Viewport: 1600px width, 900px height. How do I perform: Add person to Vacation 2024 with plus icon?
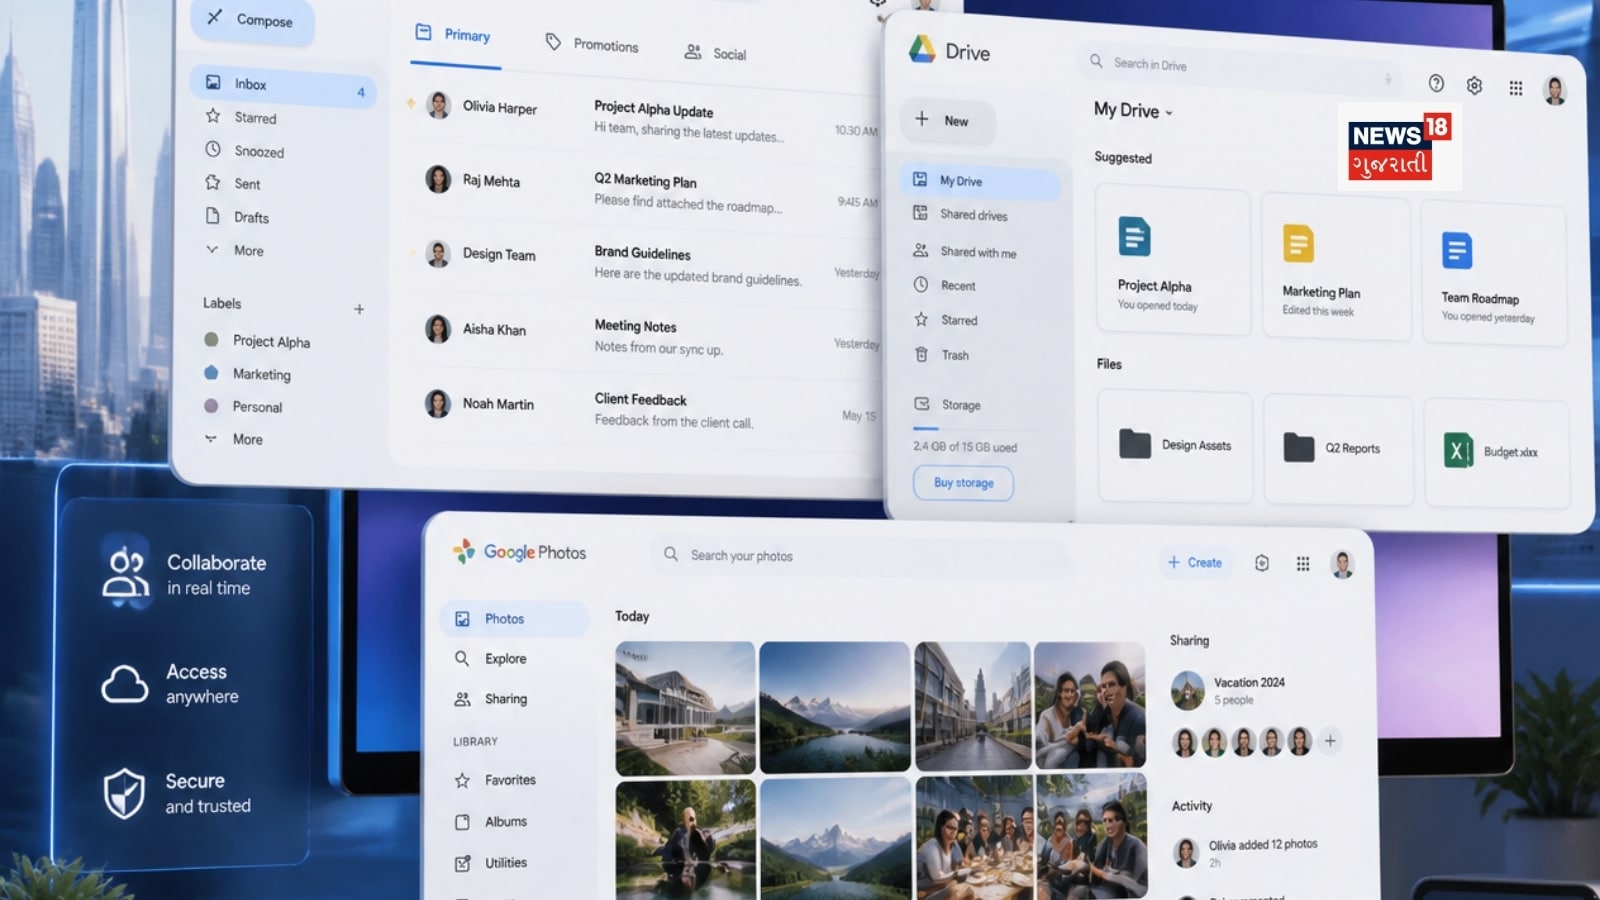click(1330, 741)
